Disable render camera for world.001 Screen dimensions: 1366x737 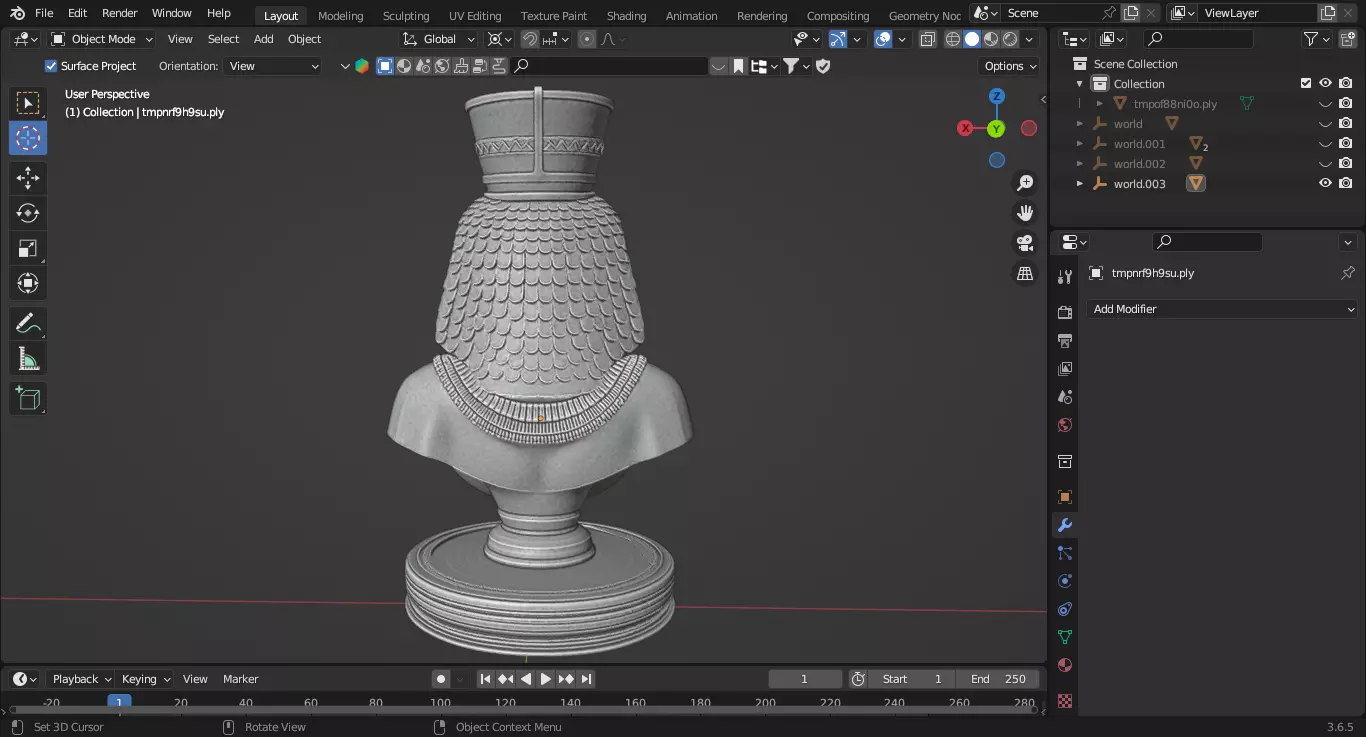coord(1346,144)
